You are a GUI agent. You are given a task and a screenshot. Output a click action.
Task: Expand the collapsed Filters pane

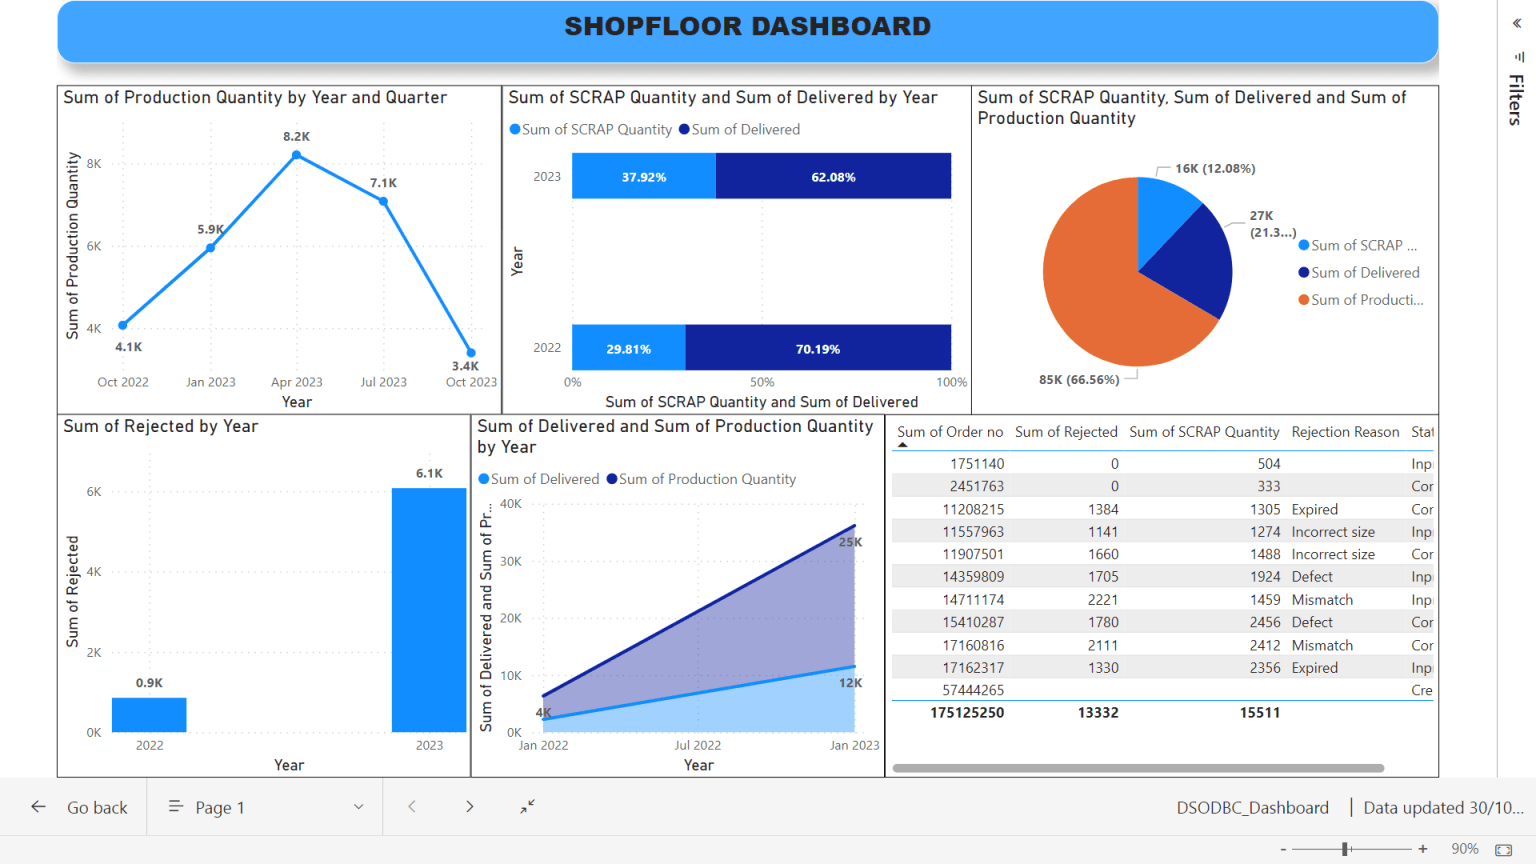(x=1516, y=23)
